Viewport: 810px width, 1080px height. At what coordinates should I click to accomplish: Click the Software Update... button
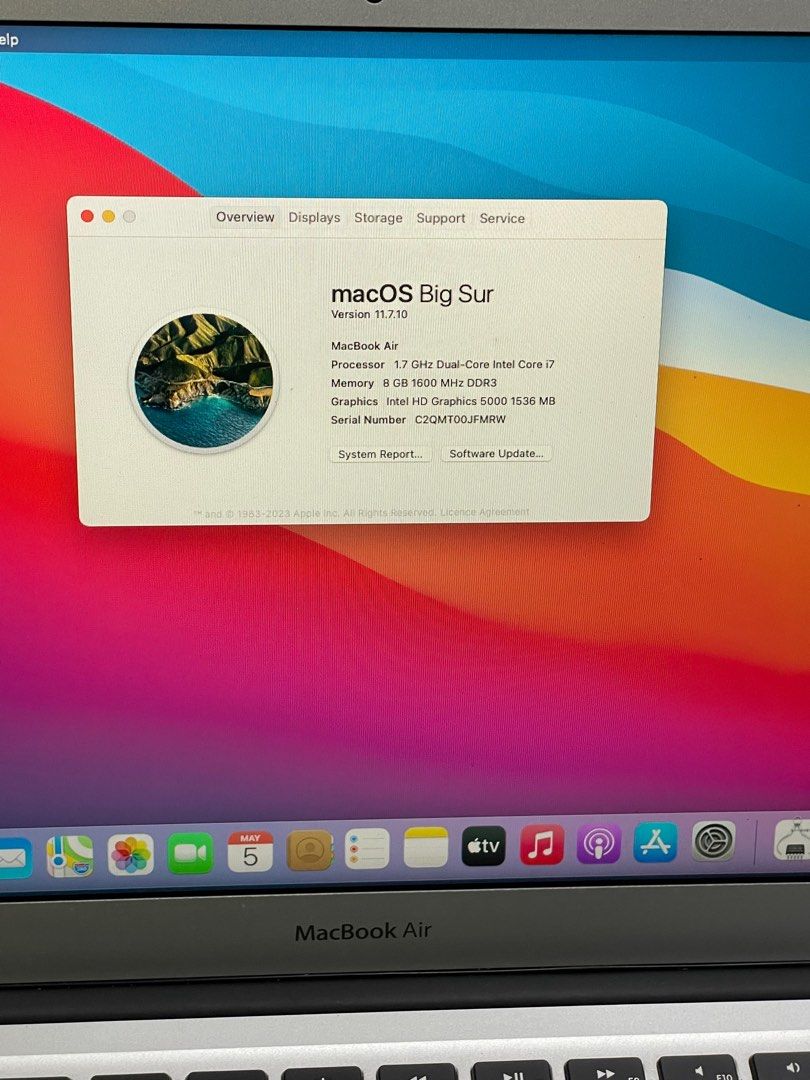pyautogui.click(x=496, y=454)
